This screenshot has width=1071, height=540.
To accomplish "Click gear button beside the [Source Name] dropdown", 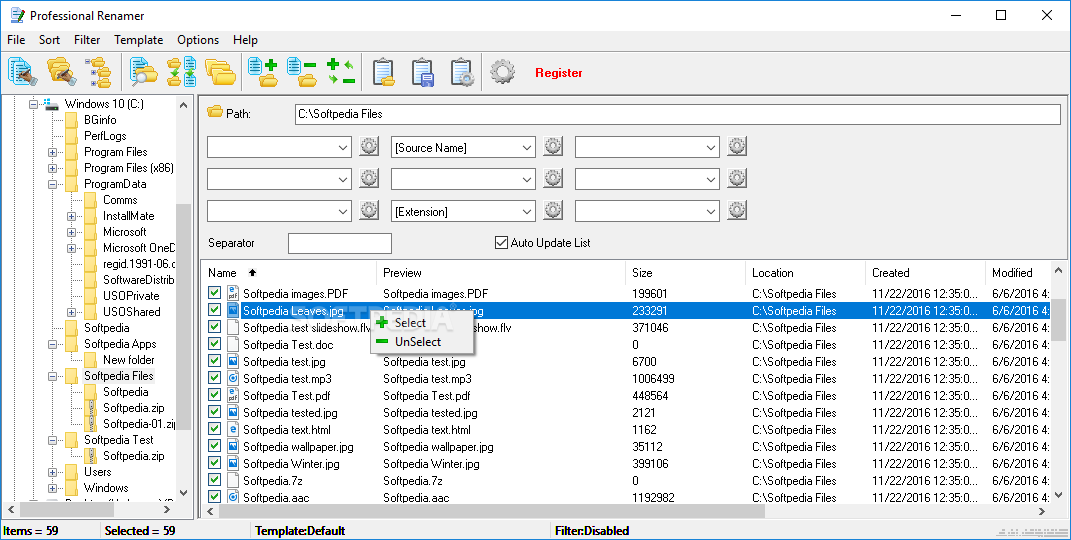I will (x=553, y=146).
